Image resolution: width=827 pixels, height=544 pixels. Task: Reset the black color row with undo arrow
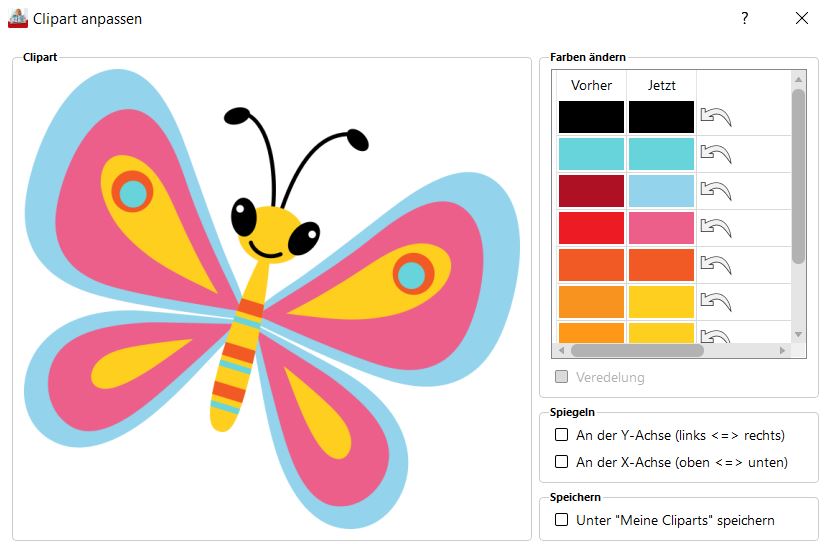[x=715, y=117]
